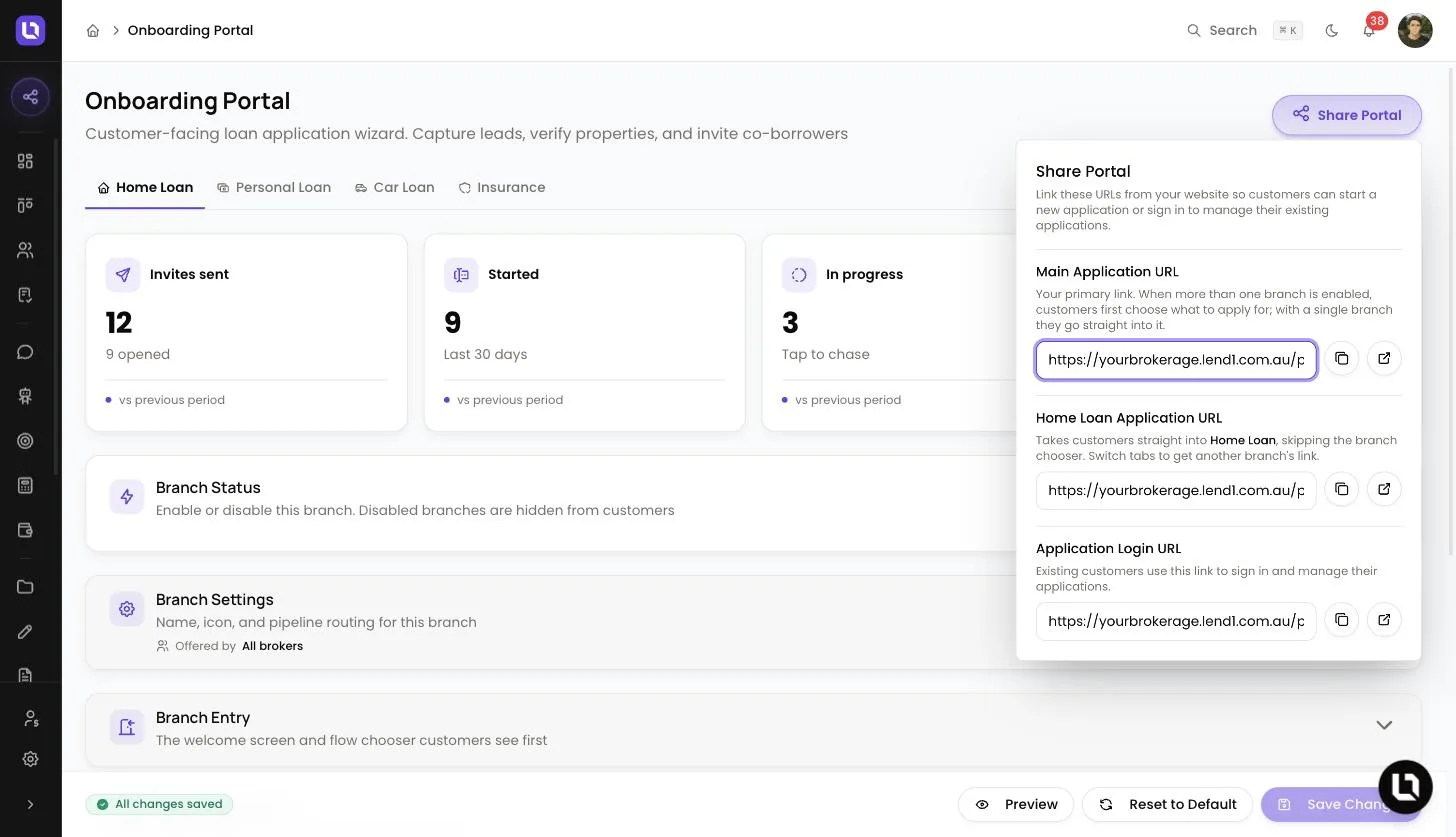
Task: Open Main Application URL in new tab
Action: 1384,358
